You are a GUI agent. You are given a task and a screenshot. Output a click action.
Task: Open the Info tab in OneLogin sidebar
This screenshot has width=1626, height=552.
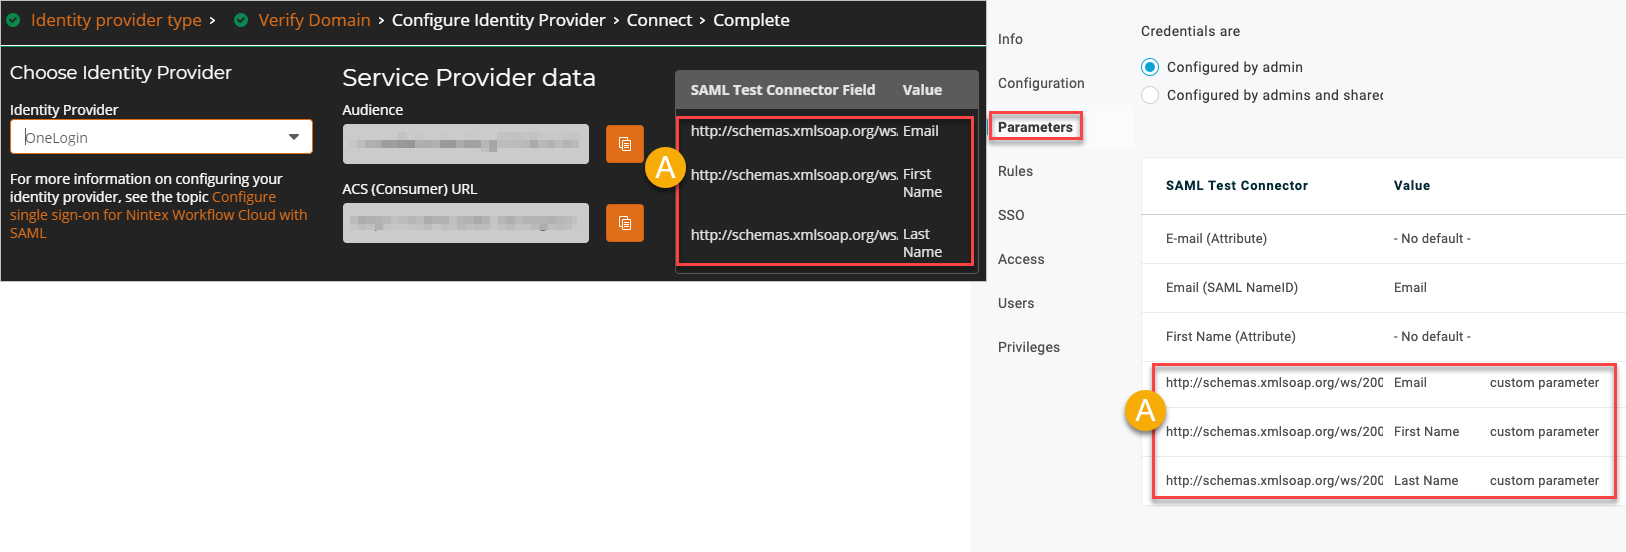(1010, 39)
